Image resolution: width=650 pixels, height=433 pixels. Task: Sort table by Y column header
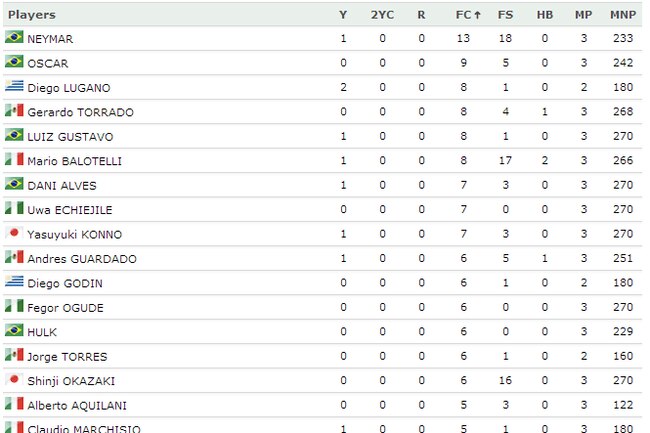(x=343, y=15)
